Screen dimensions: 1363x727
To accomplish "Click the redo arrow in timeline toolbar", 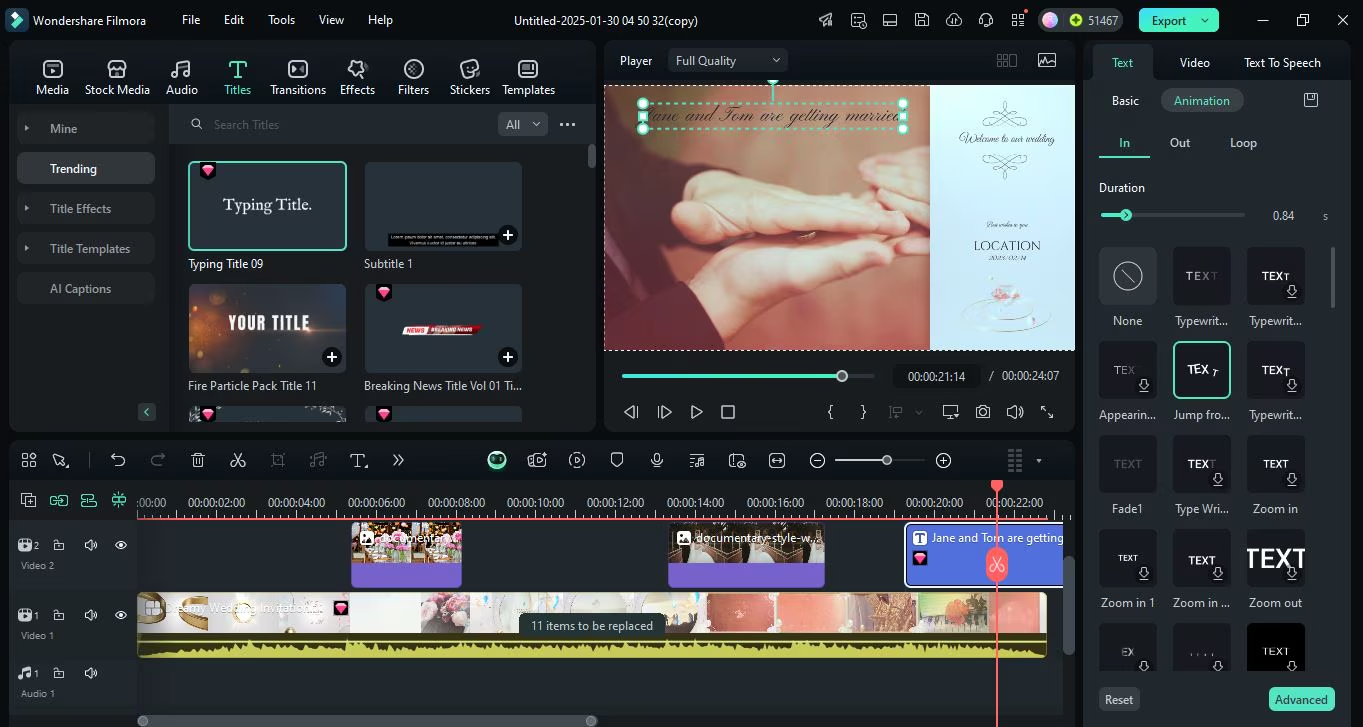I will point(158,460).
